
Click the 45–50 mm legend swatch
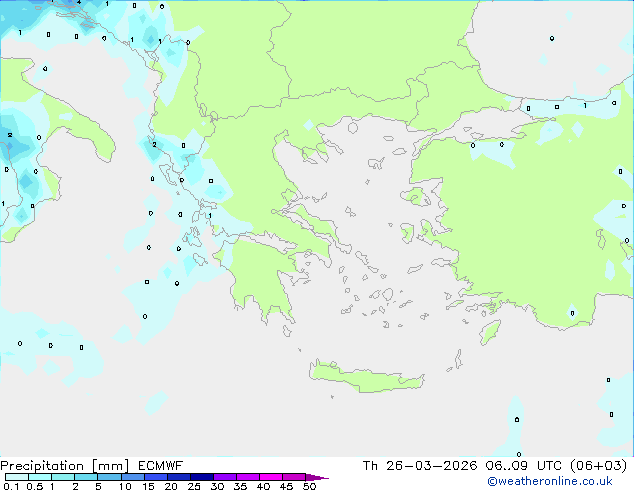[x=294, y=477]
